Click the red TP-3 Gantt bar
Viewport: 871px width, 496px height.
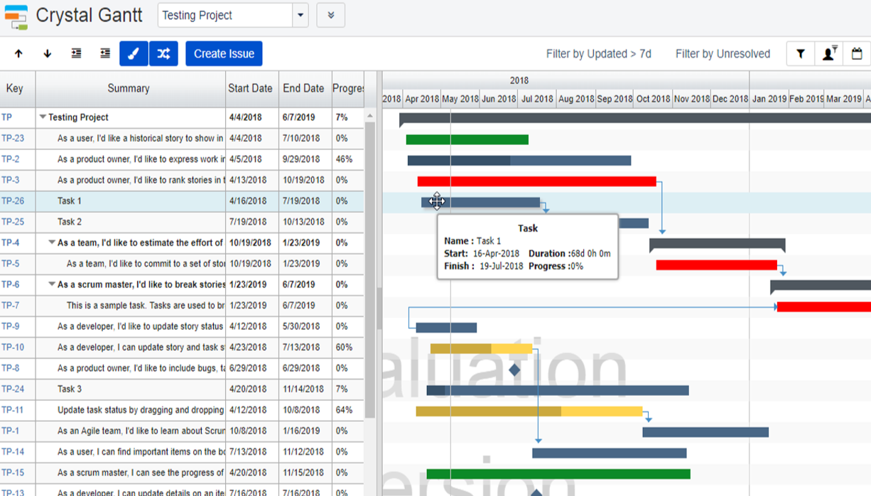pos(536,181)
